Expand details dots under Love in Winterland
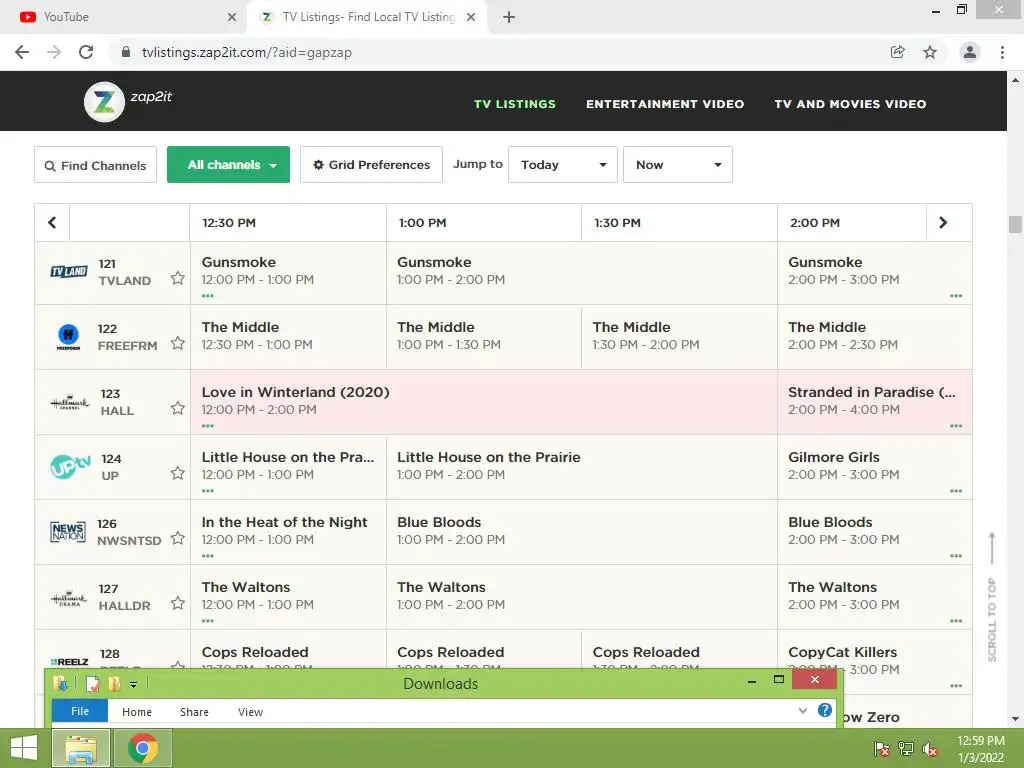This screenshot has width=1024, height=768. 208,426
